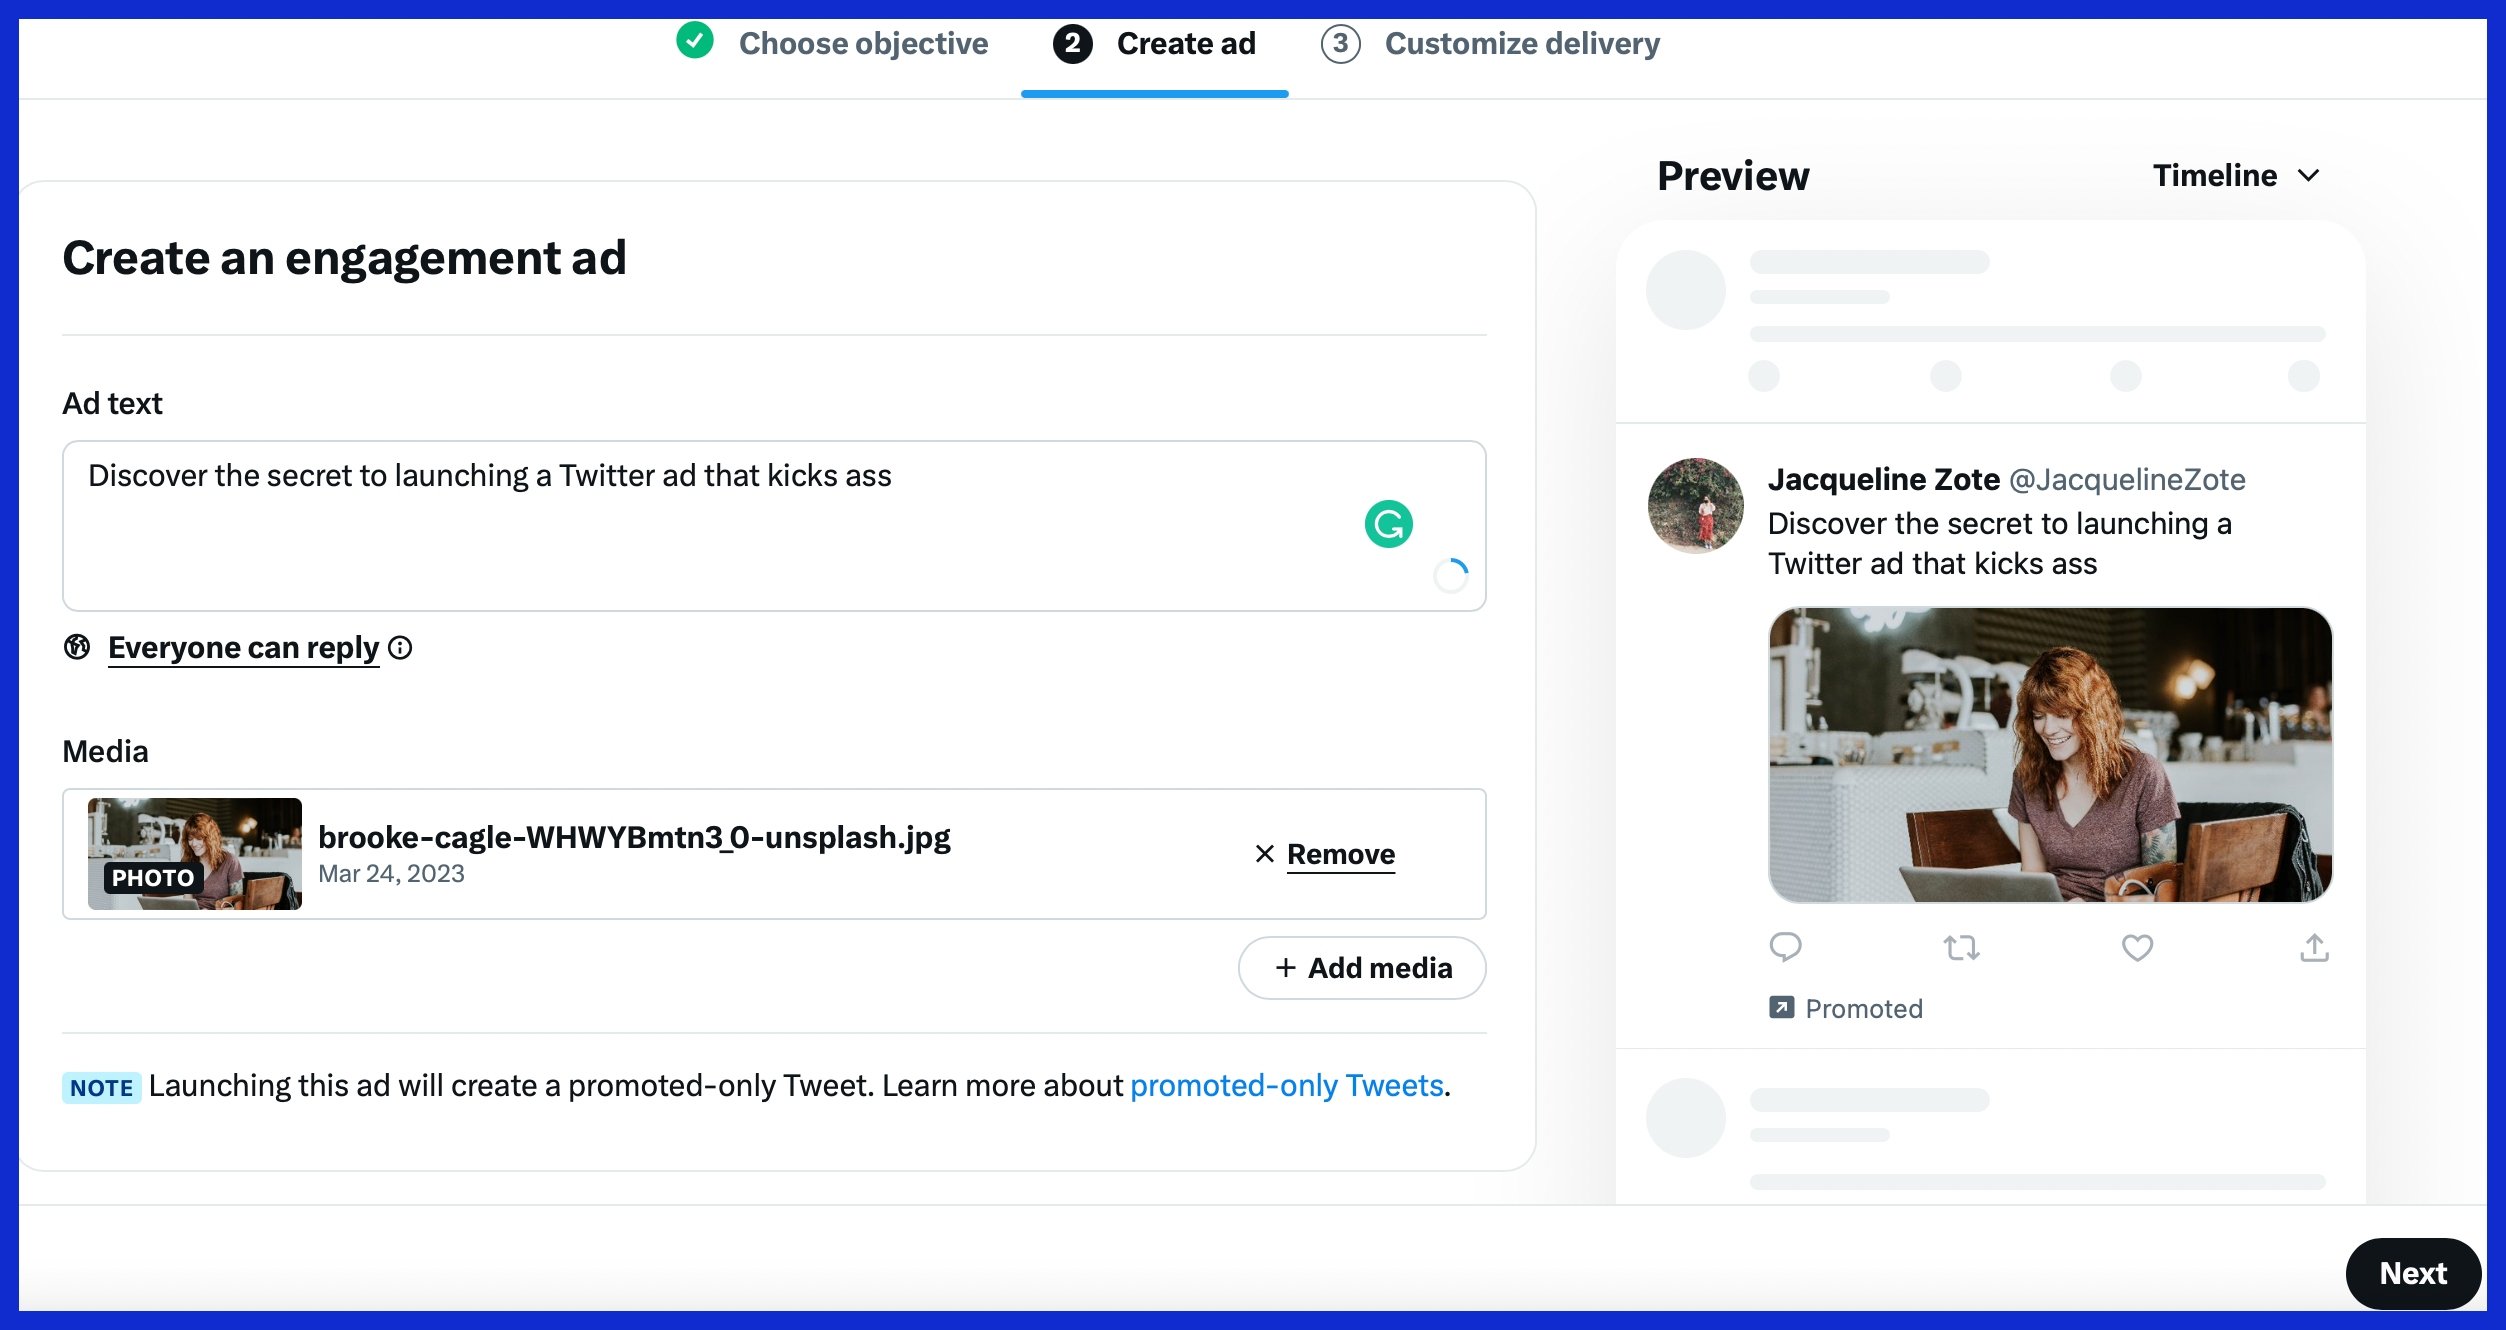This screenshot has width=2506, height=1330.
Task: Click the Grammarly icon in ad text
Action: point(1388,524)
